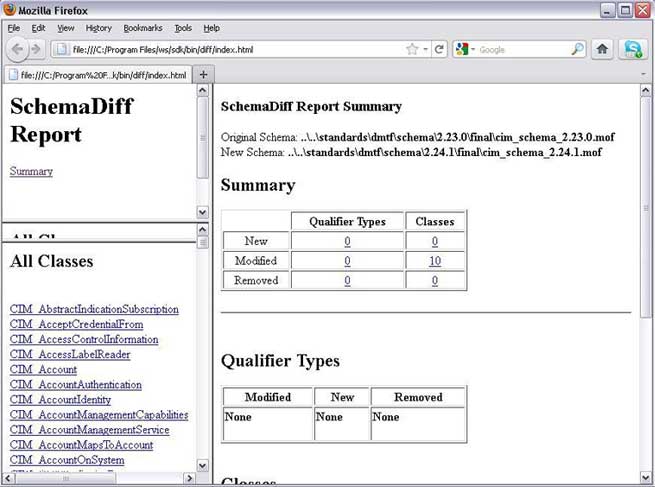This screenshot has width=655, height=487.
Task: Click top-left frame vertical scrollbar thumb
Action: click(x=203, y=138)
